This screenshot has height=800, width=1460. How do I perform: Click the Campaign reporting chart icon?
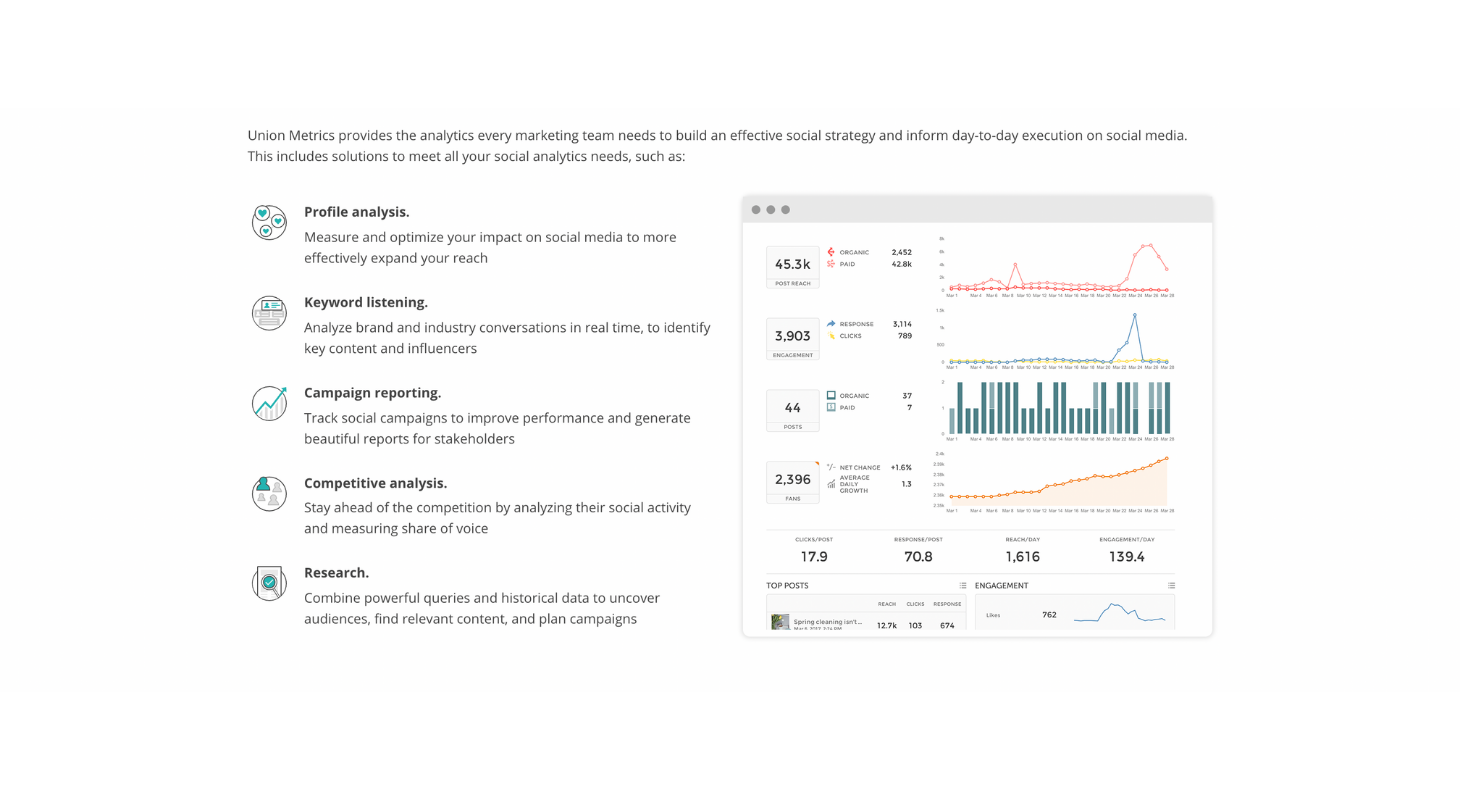[269, 403]
